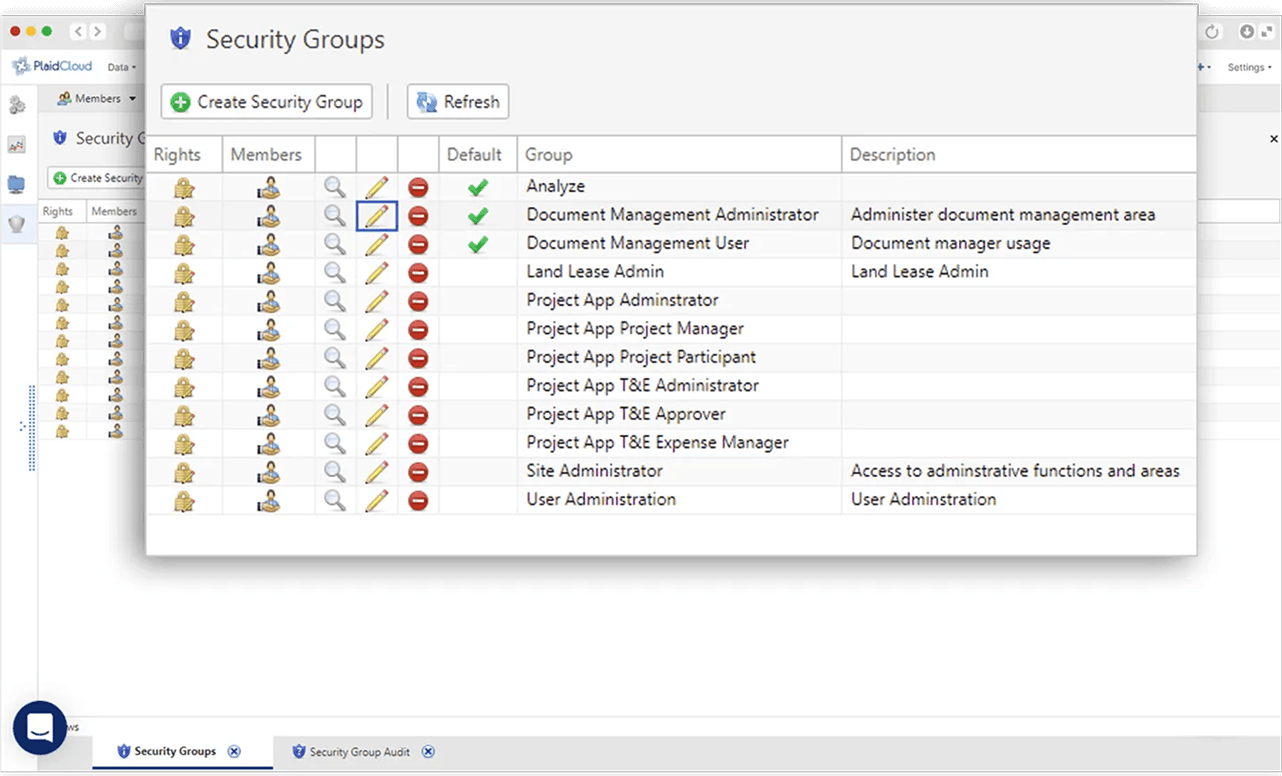Open rights for Project App Adminstrator
The image size is (1282, 776).
pyautogui.click(x=184, y=301)
